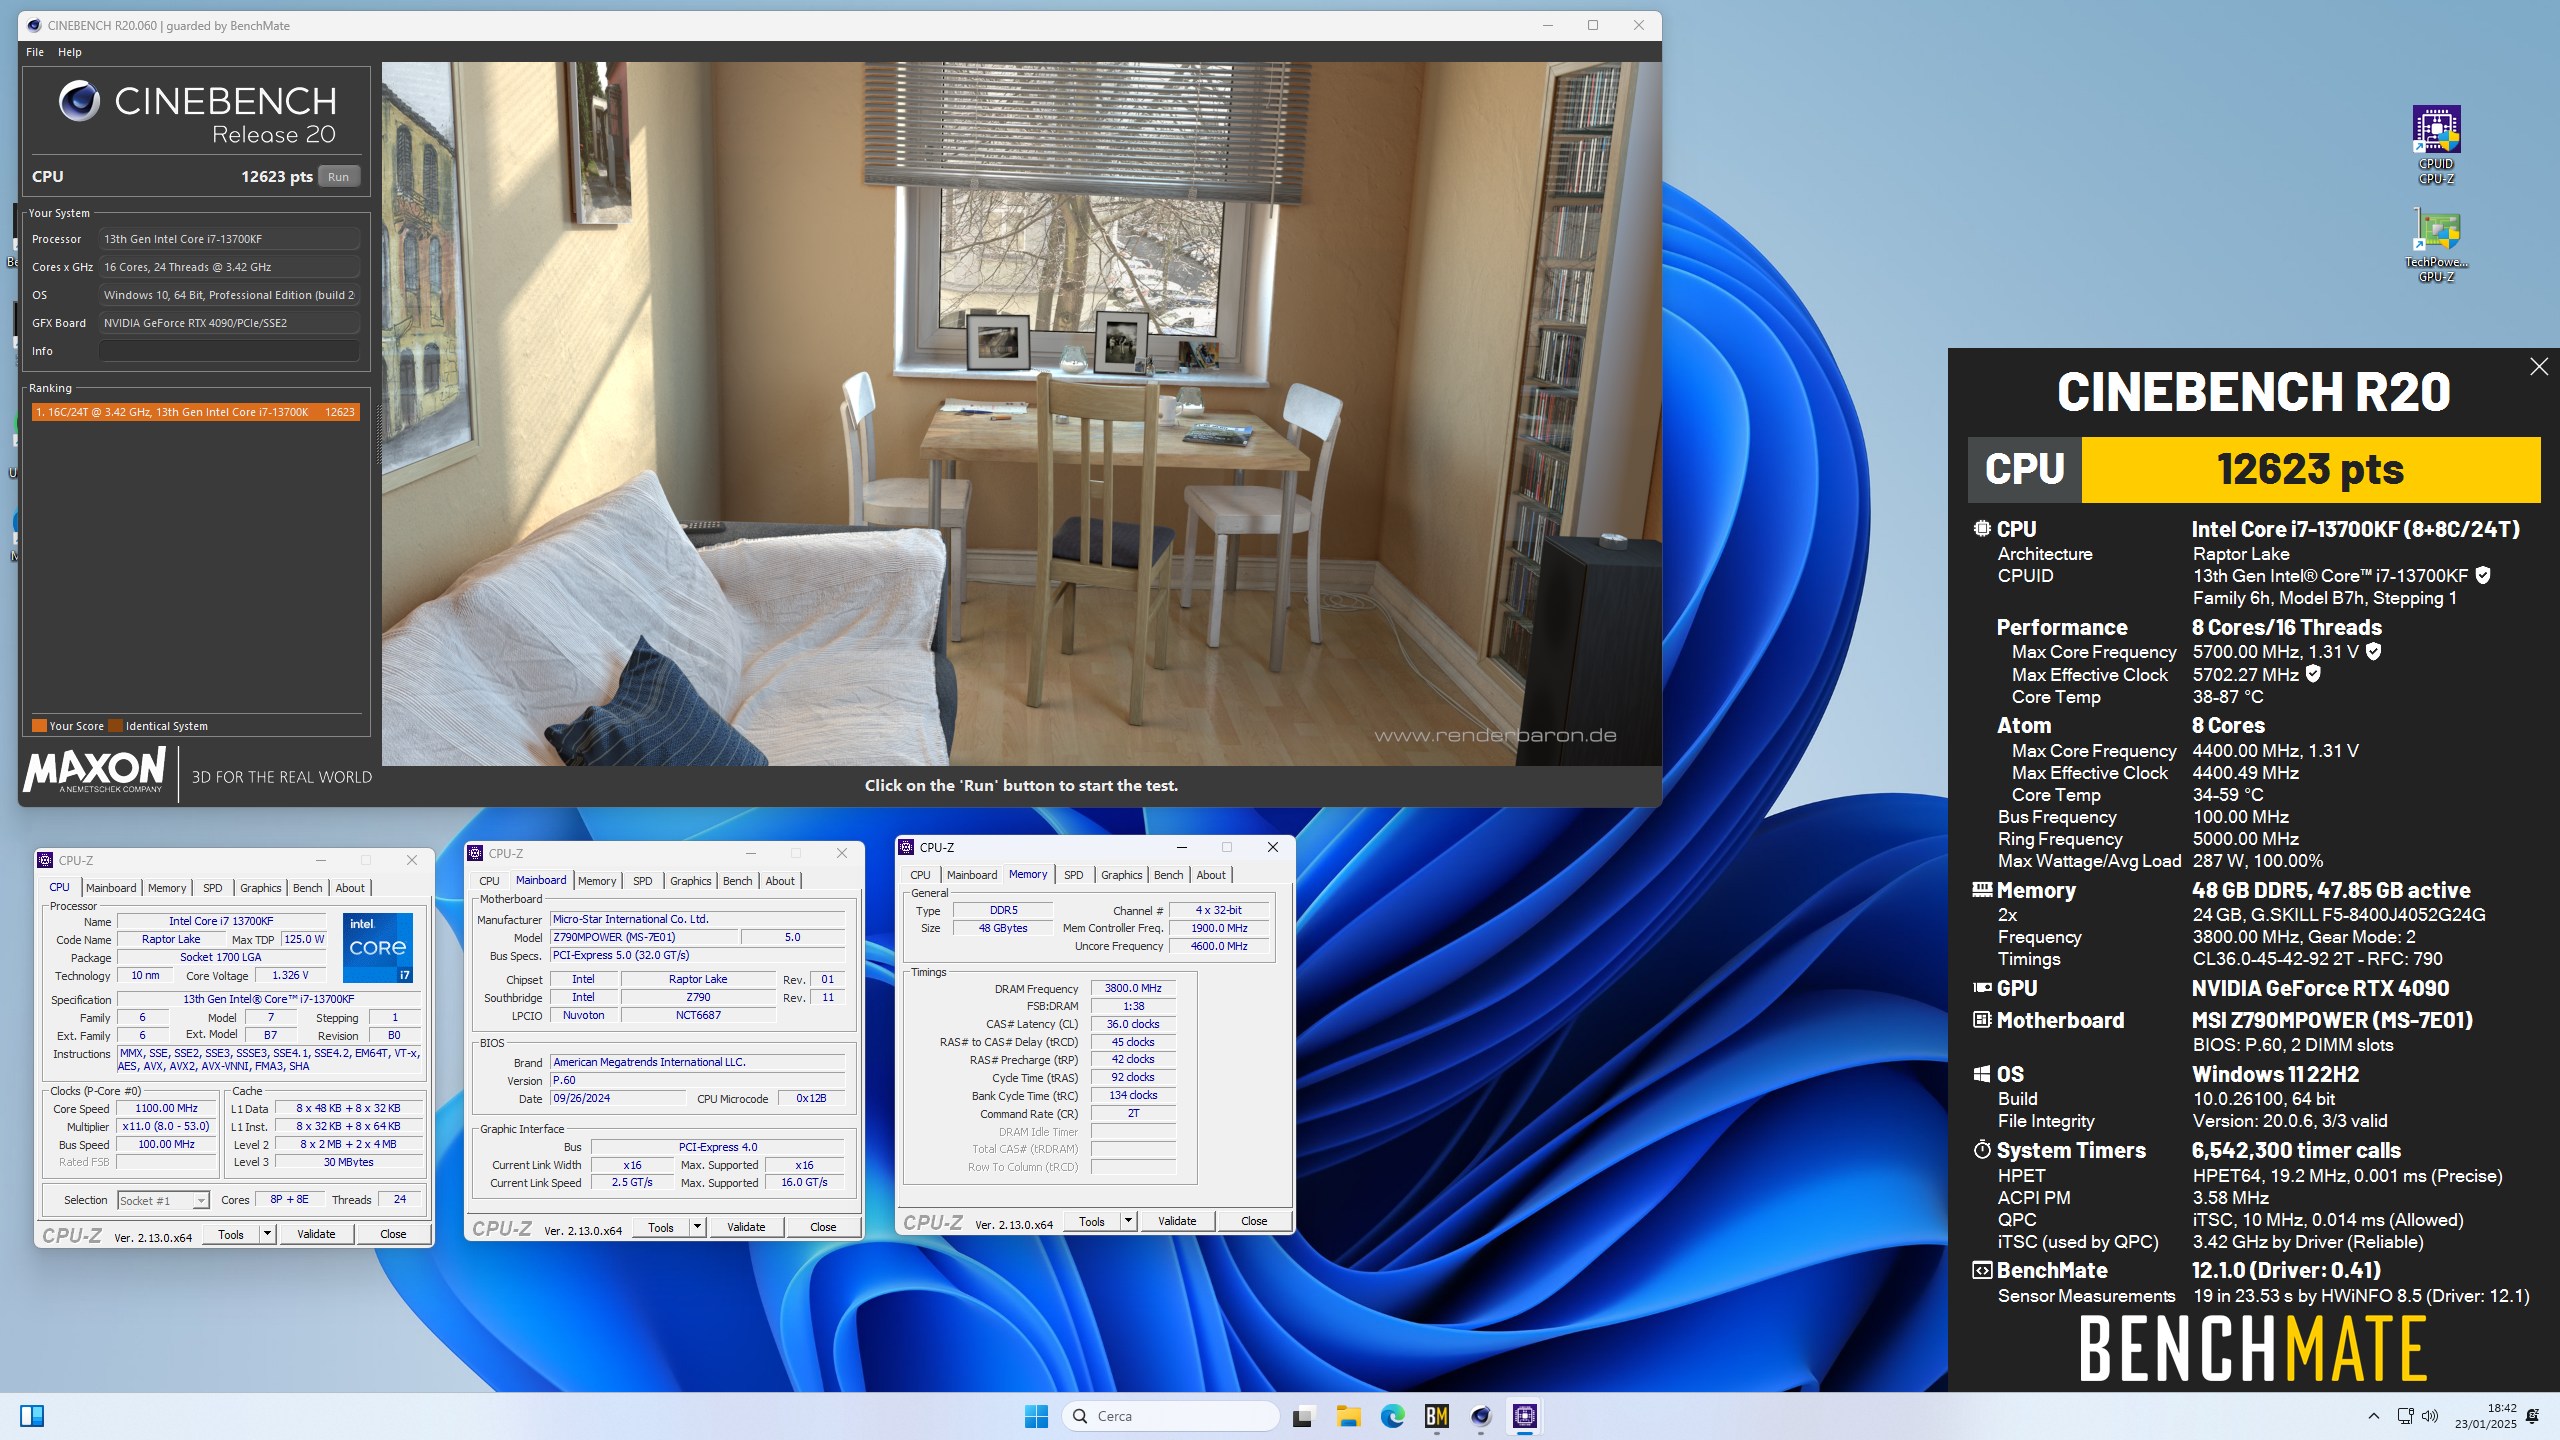The image size is (2560, 1440).
Task: Open File Explorer from the taskbar
Action: [x=1348, y=1416]
